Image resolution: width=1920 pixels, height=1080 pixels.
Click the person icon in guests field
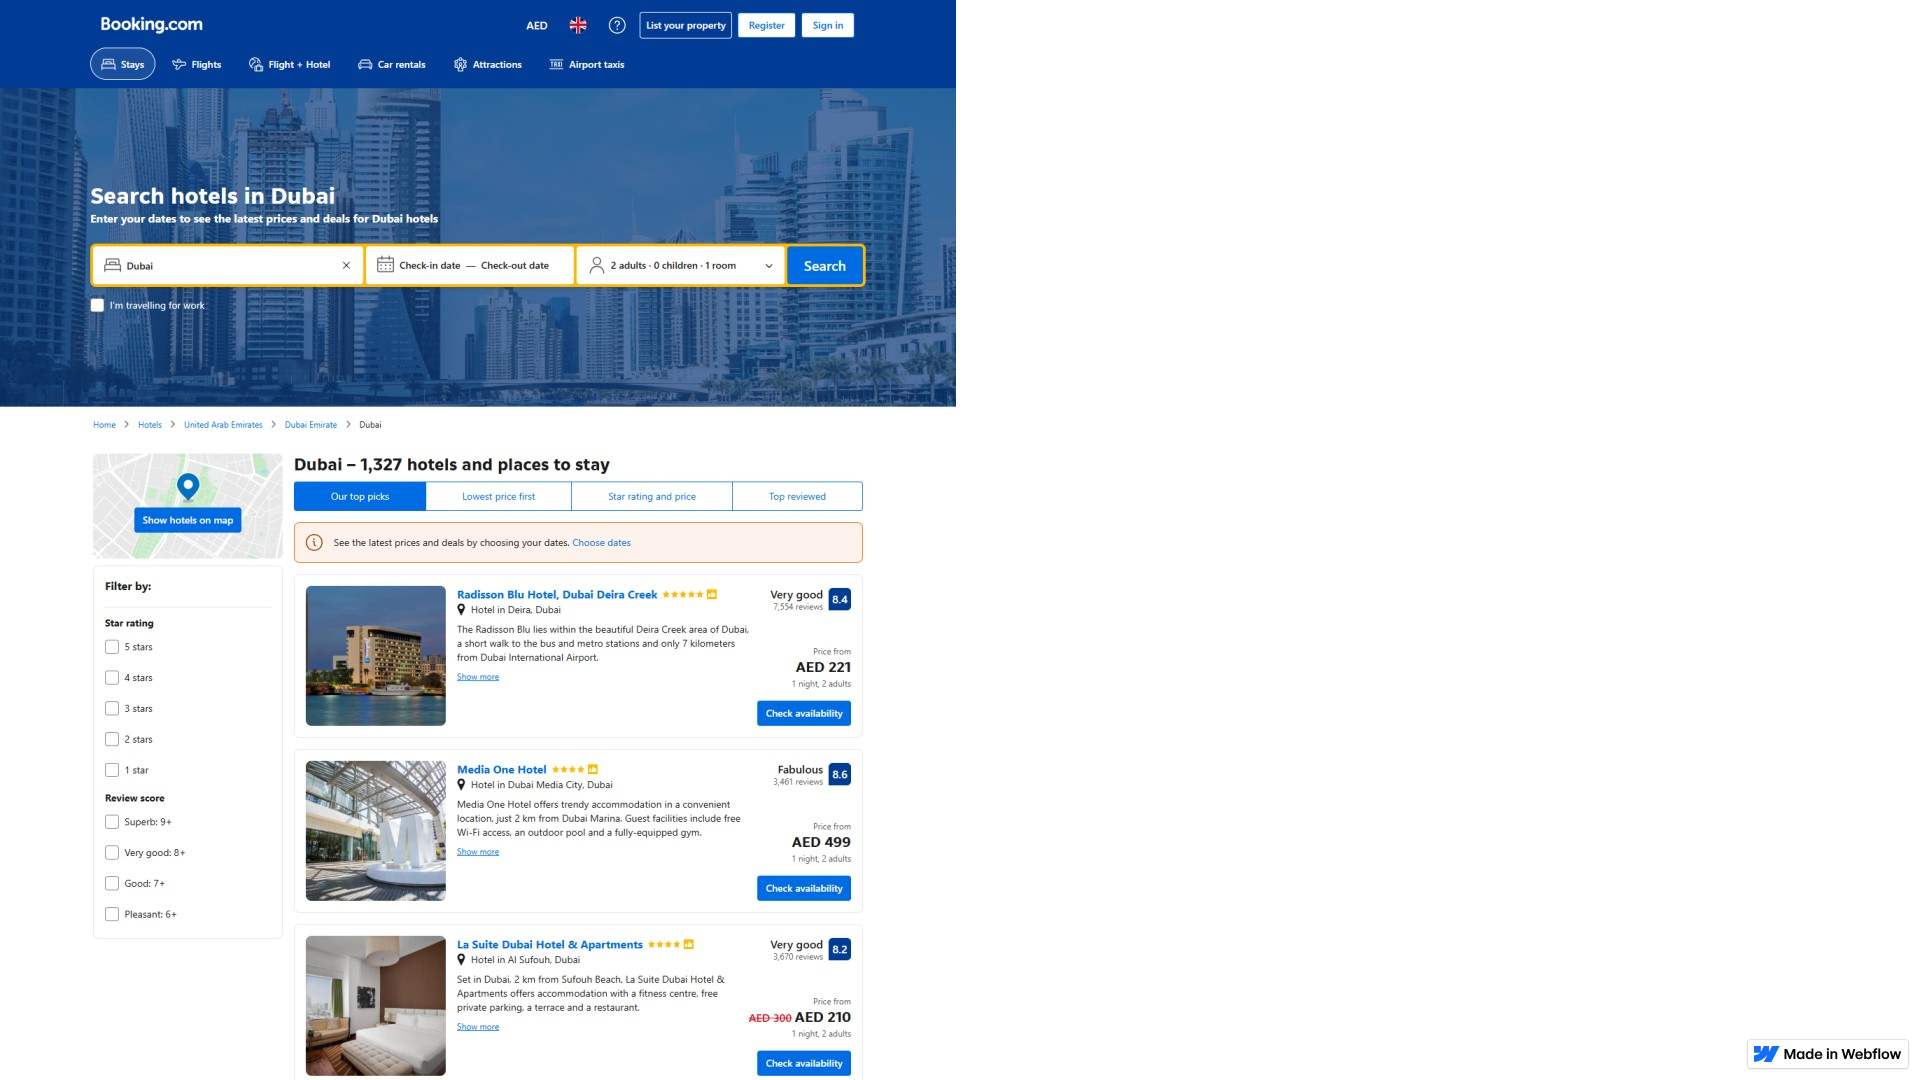597,265
